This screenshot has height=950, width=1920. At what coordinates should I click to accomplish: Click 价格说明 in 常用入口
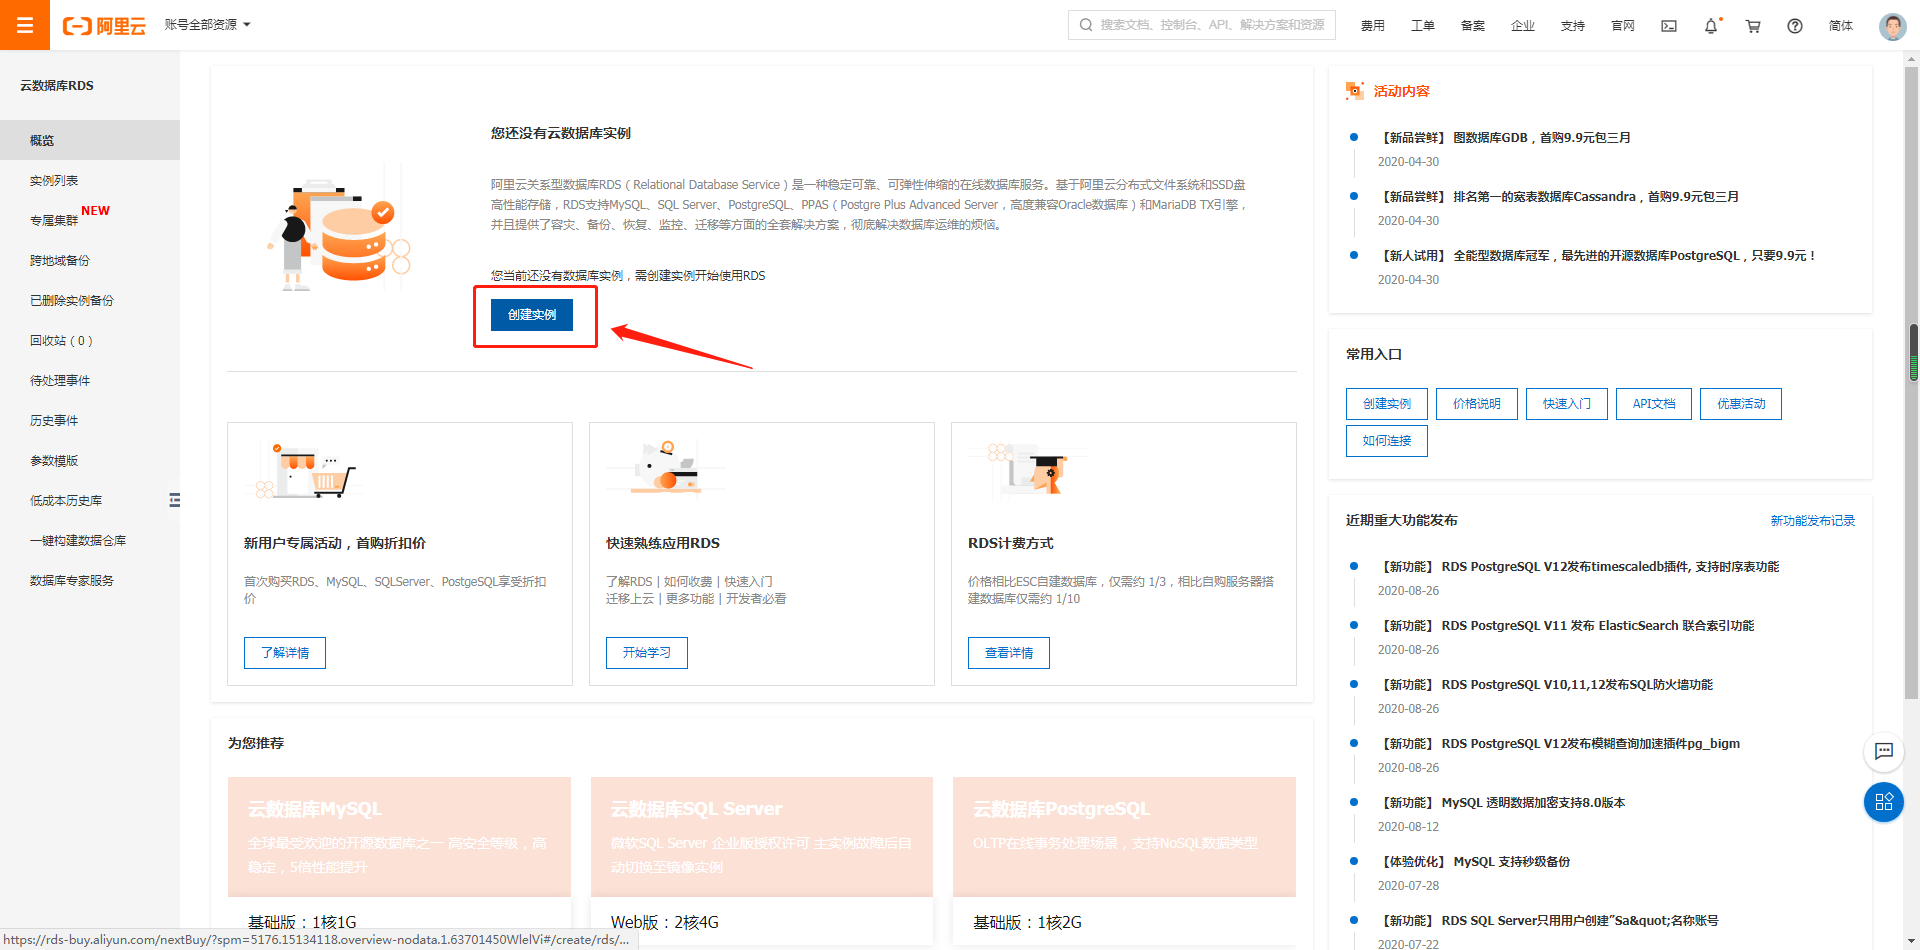1477,404
